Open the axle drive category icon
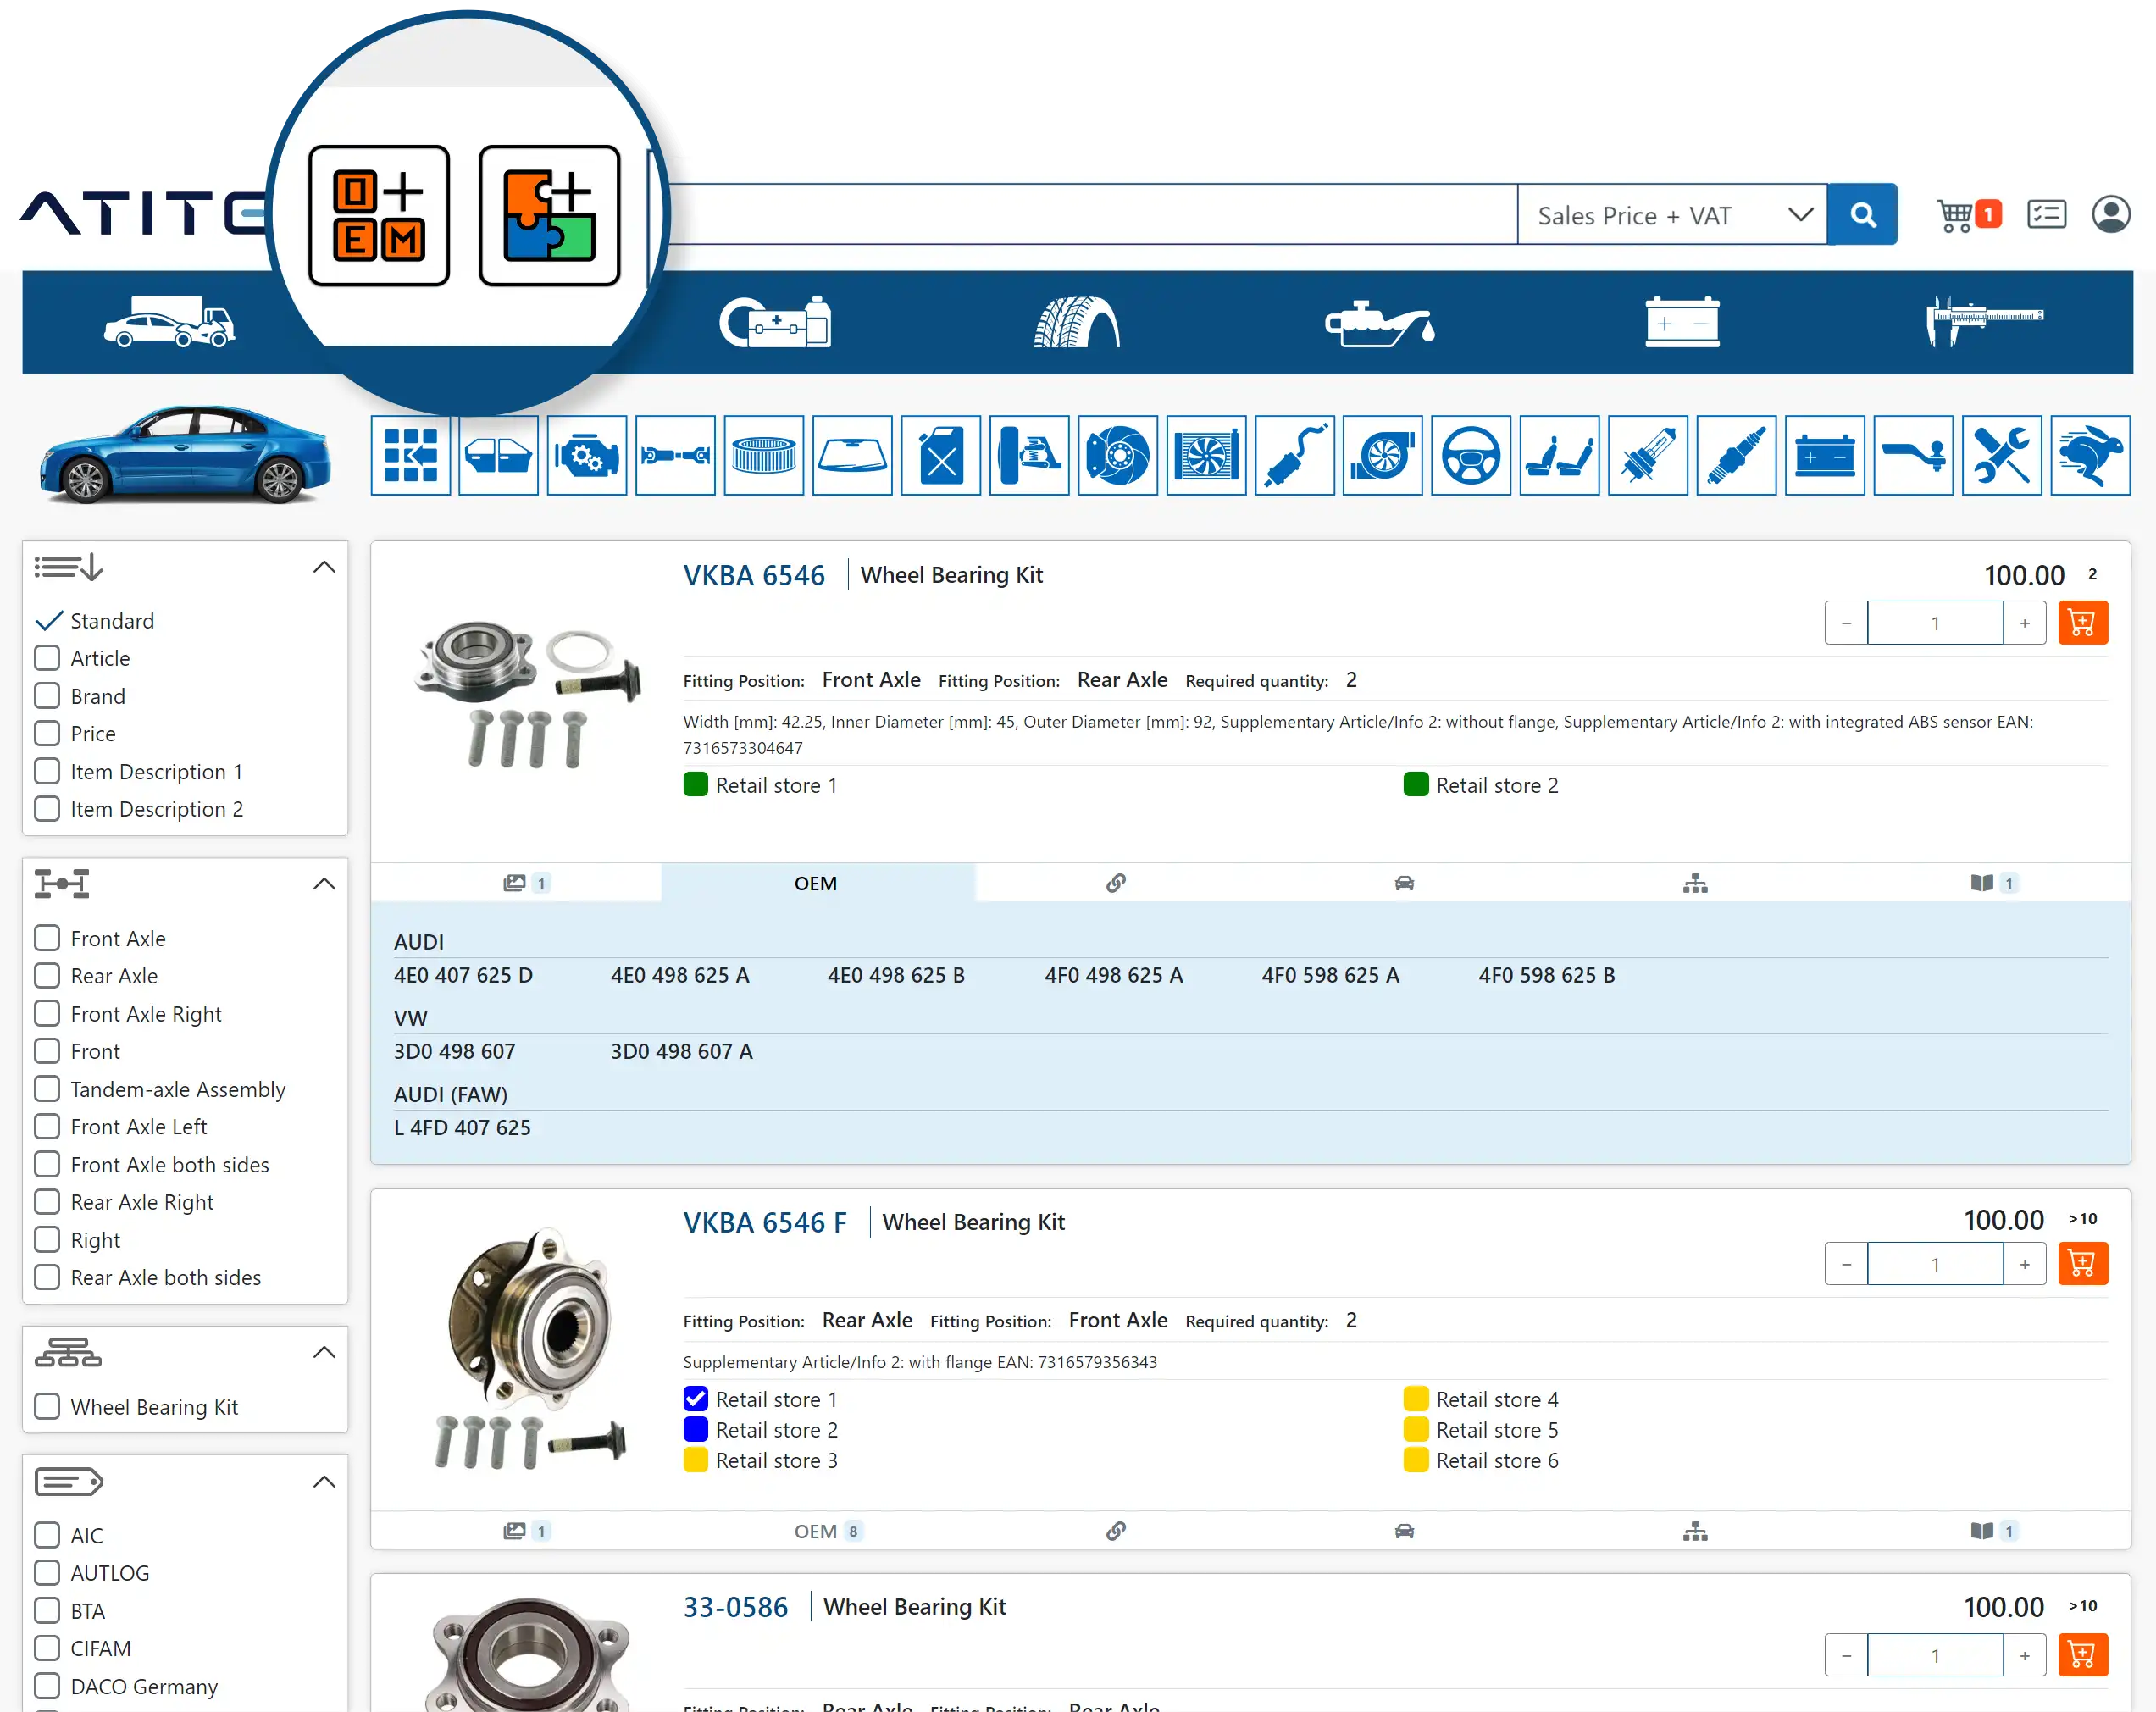The image size is (2156, 1712). point(675,456)
